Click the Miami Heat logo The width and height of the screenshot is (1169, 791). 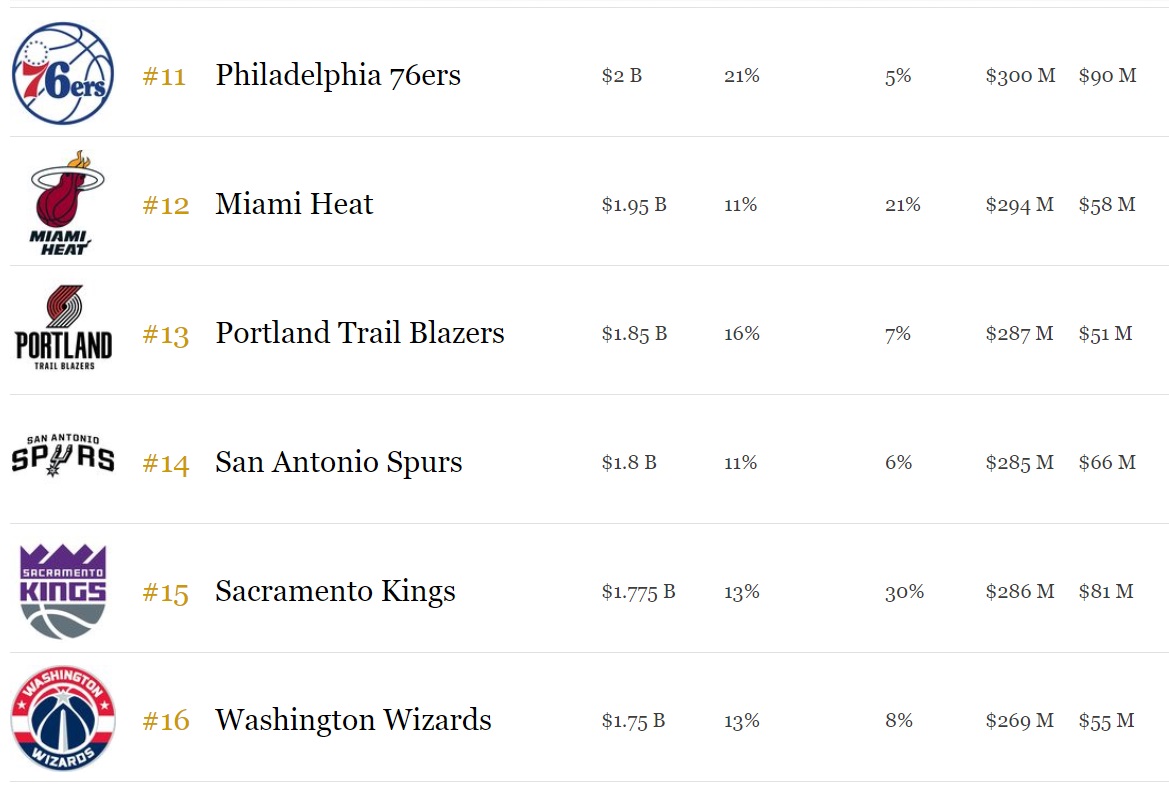(63, 203)
